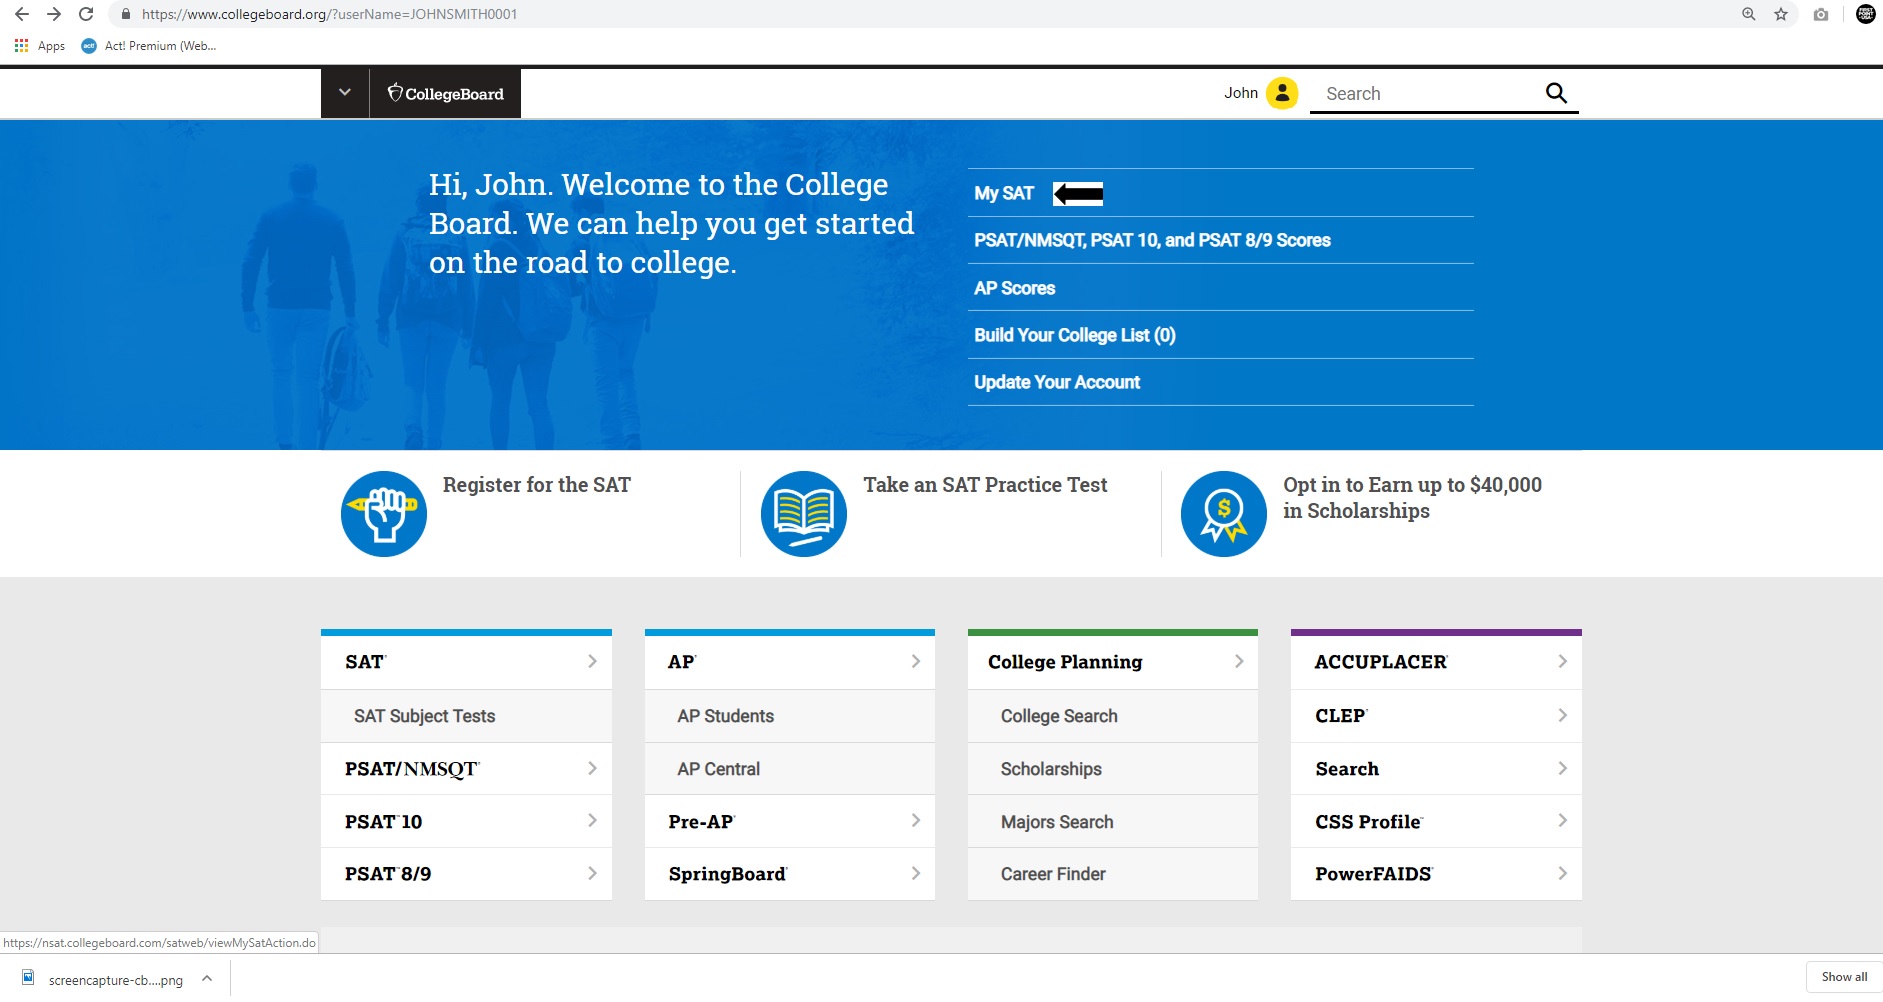Select AP Scores from the welcome menu

pos(1014,288)
